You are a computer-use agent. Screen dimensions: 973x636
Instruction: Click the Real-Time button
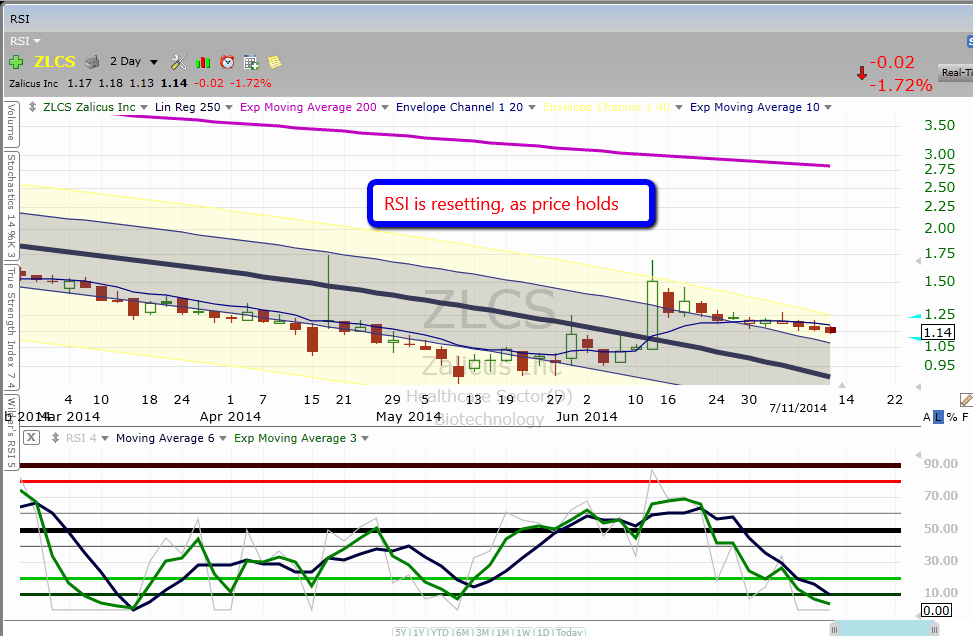point(956,72)
